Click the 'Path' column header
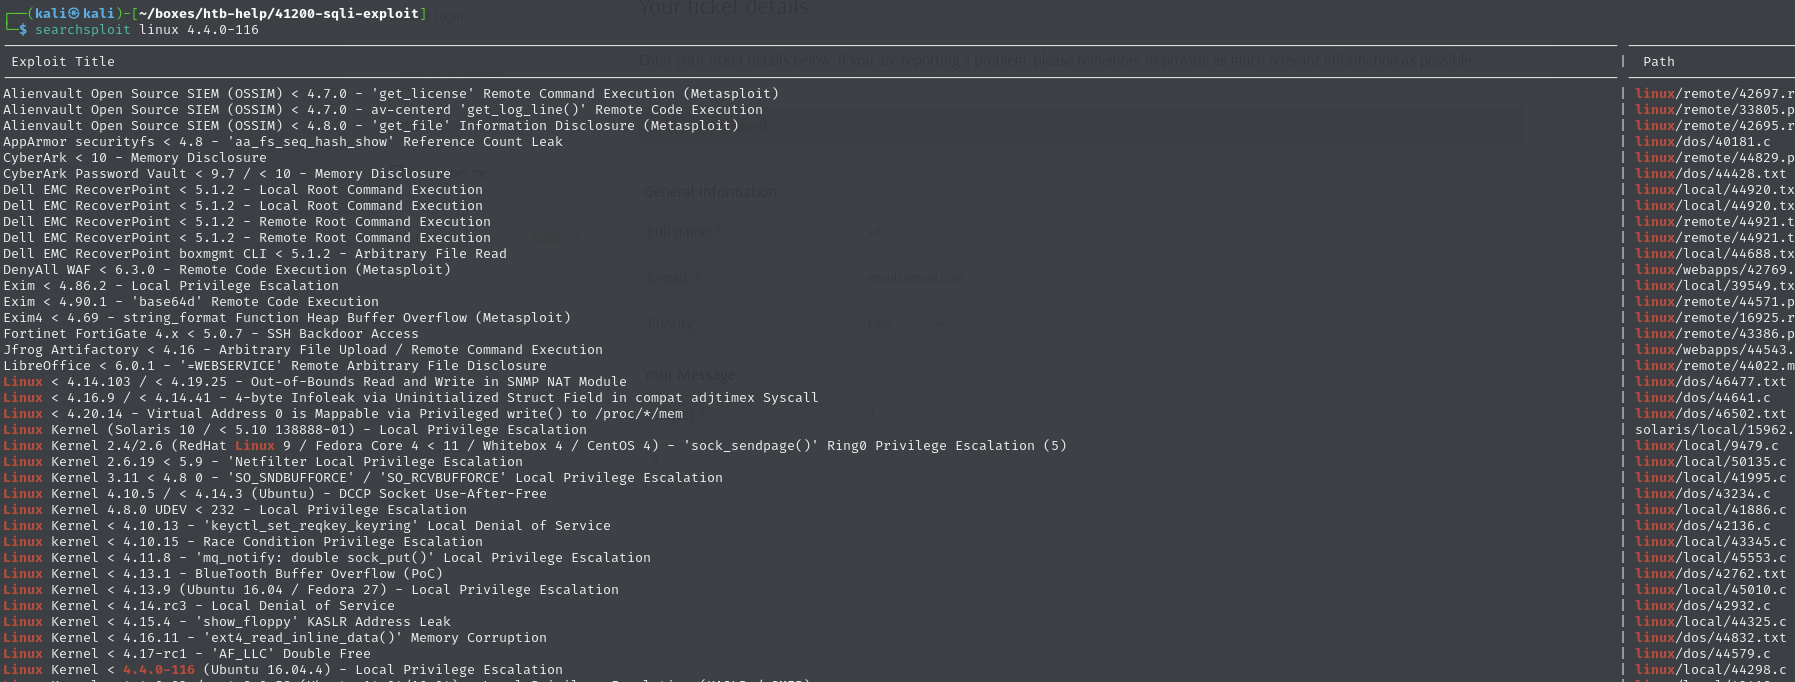The height and width of the screenshot is (682, 1795). [1658, 62]
